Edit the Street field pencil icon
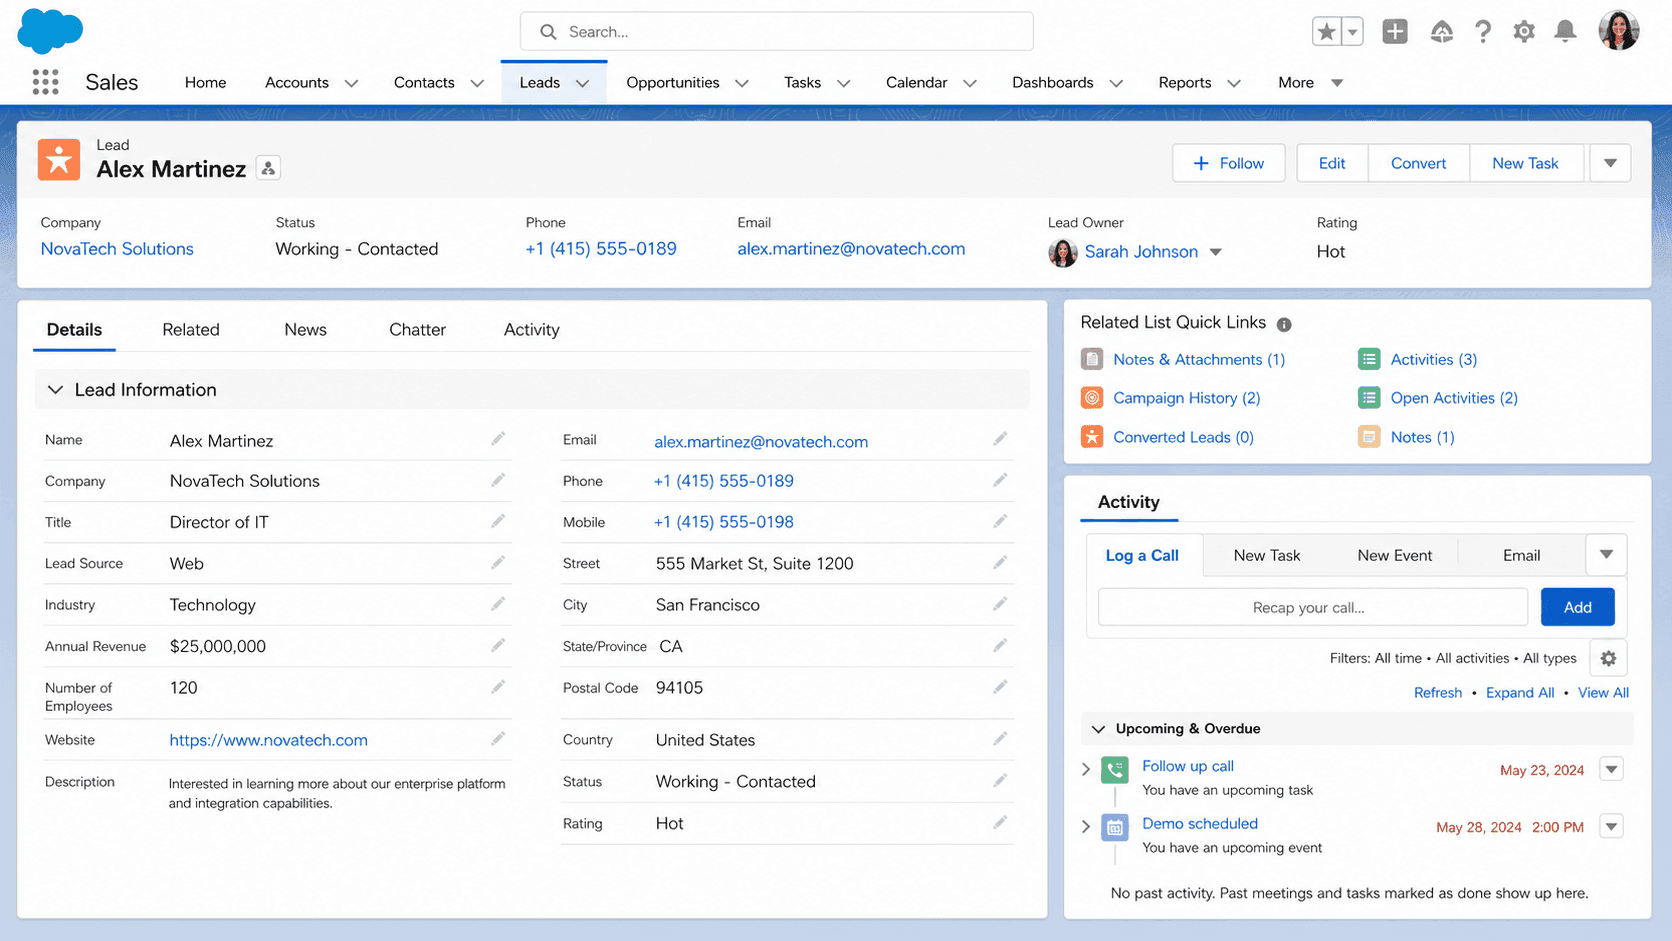The height and width of the screenshot is (941, 1672). click(x=1000, y=563)
